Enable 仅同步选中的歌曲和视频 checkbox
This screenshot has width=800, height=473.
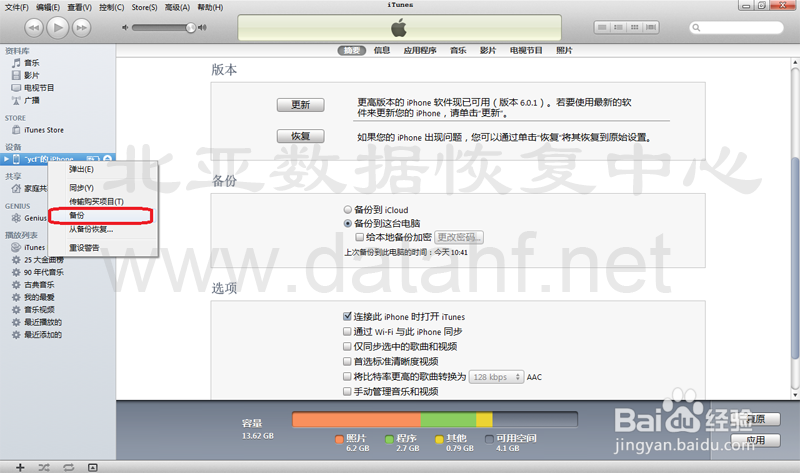click(347, 346)
